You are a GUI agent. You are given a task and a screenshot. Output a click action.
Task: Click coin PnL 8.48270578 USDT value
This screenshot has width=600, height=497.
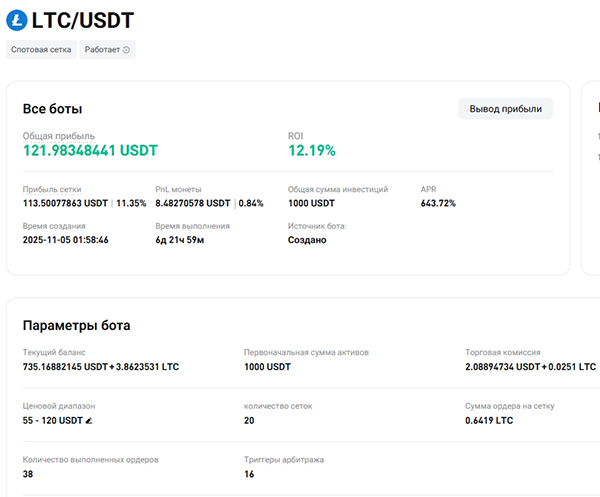(x=193, y=203)
